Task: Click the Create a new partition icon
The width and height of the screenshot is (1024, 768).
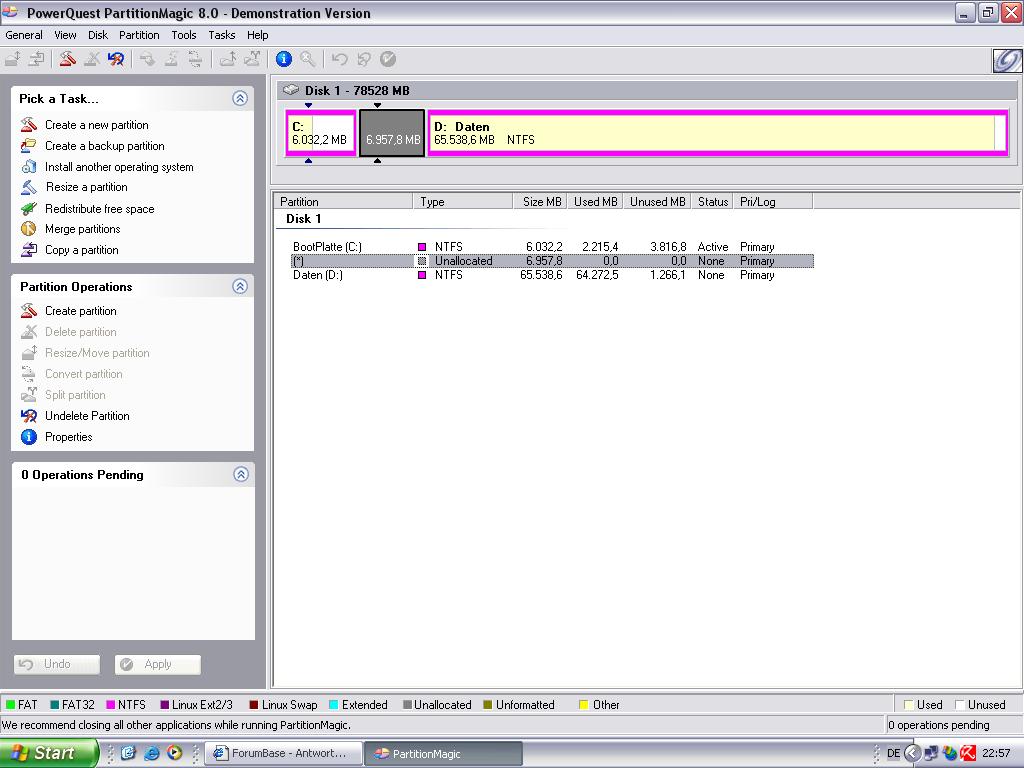Action: point(29,124)
